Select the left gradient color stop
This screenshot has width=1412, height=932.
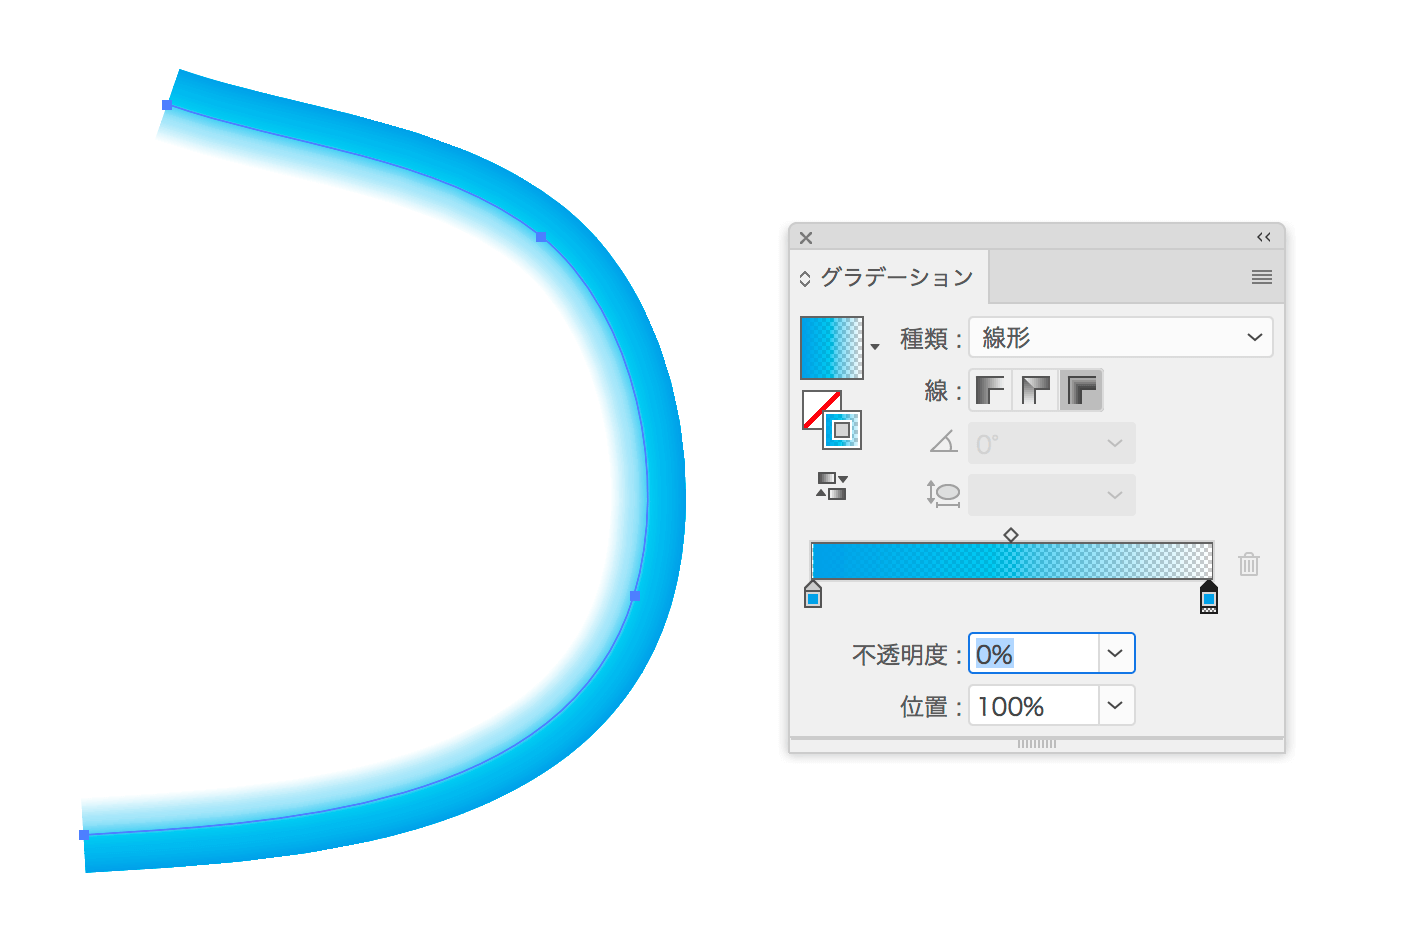pos(813,595)
